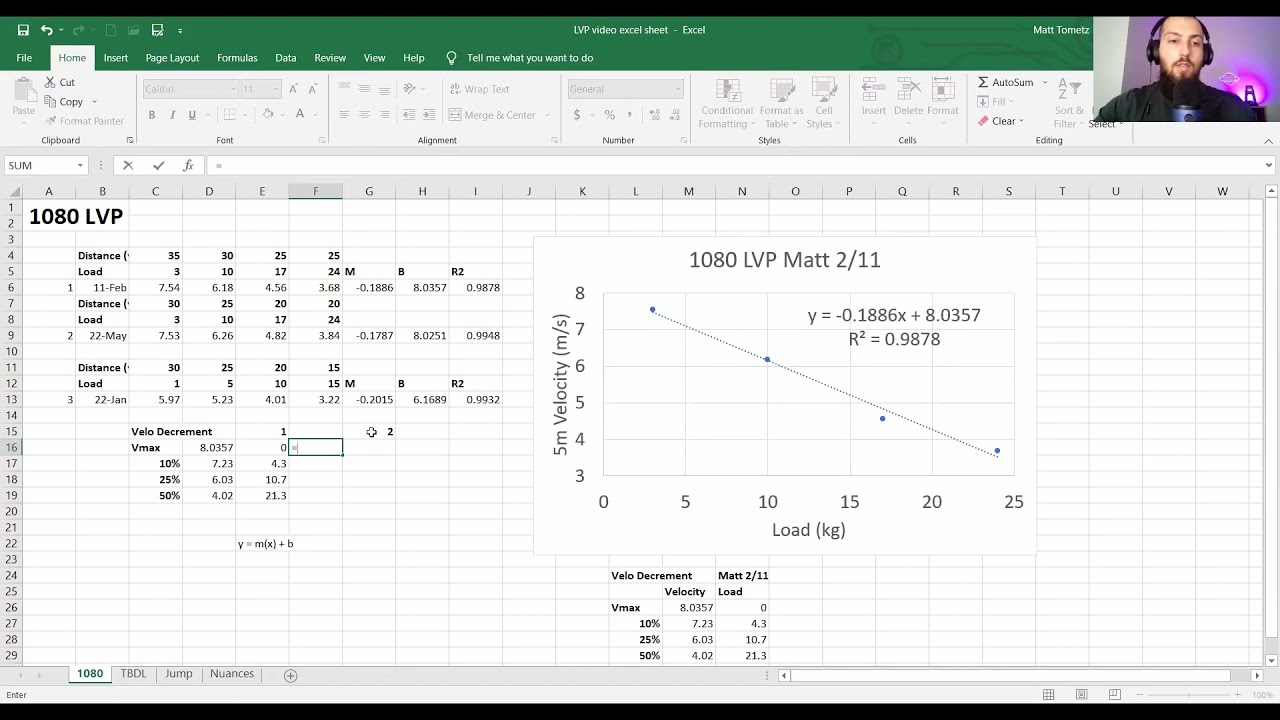Click the Wrap Text button

[480, 89]
